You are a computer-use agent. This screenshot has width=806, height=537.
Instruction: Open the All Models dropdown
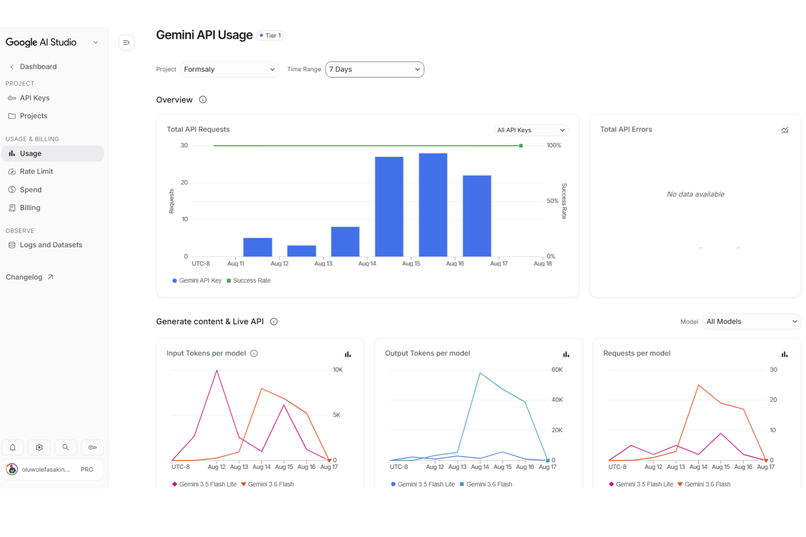[x=751, y=322]
